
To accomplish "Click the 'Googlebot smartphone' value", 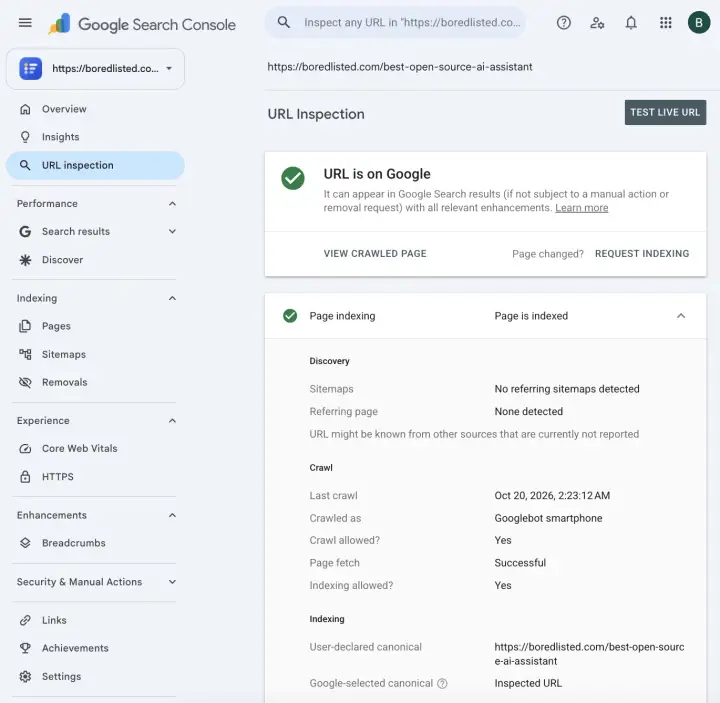I will pyautogui.click(x=548, y=518).
